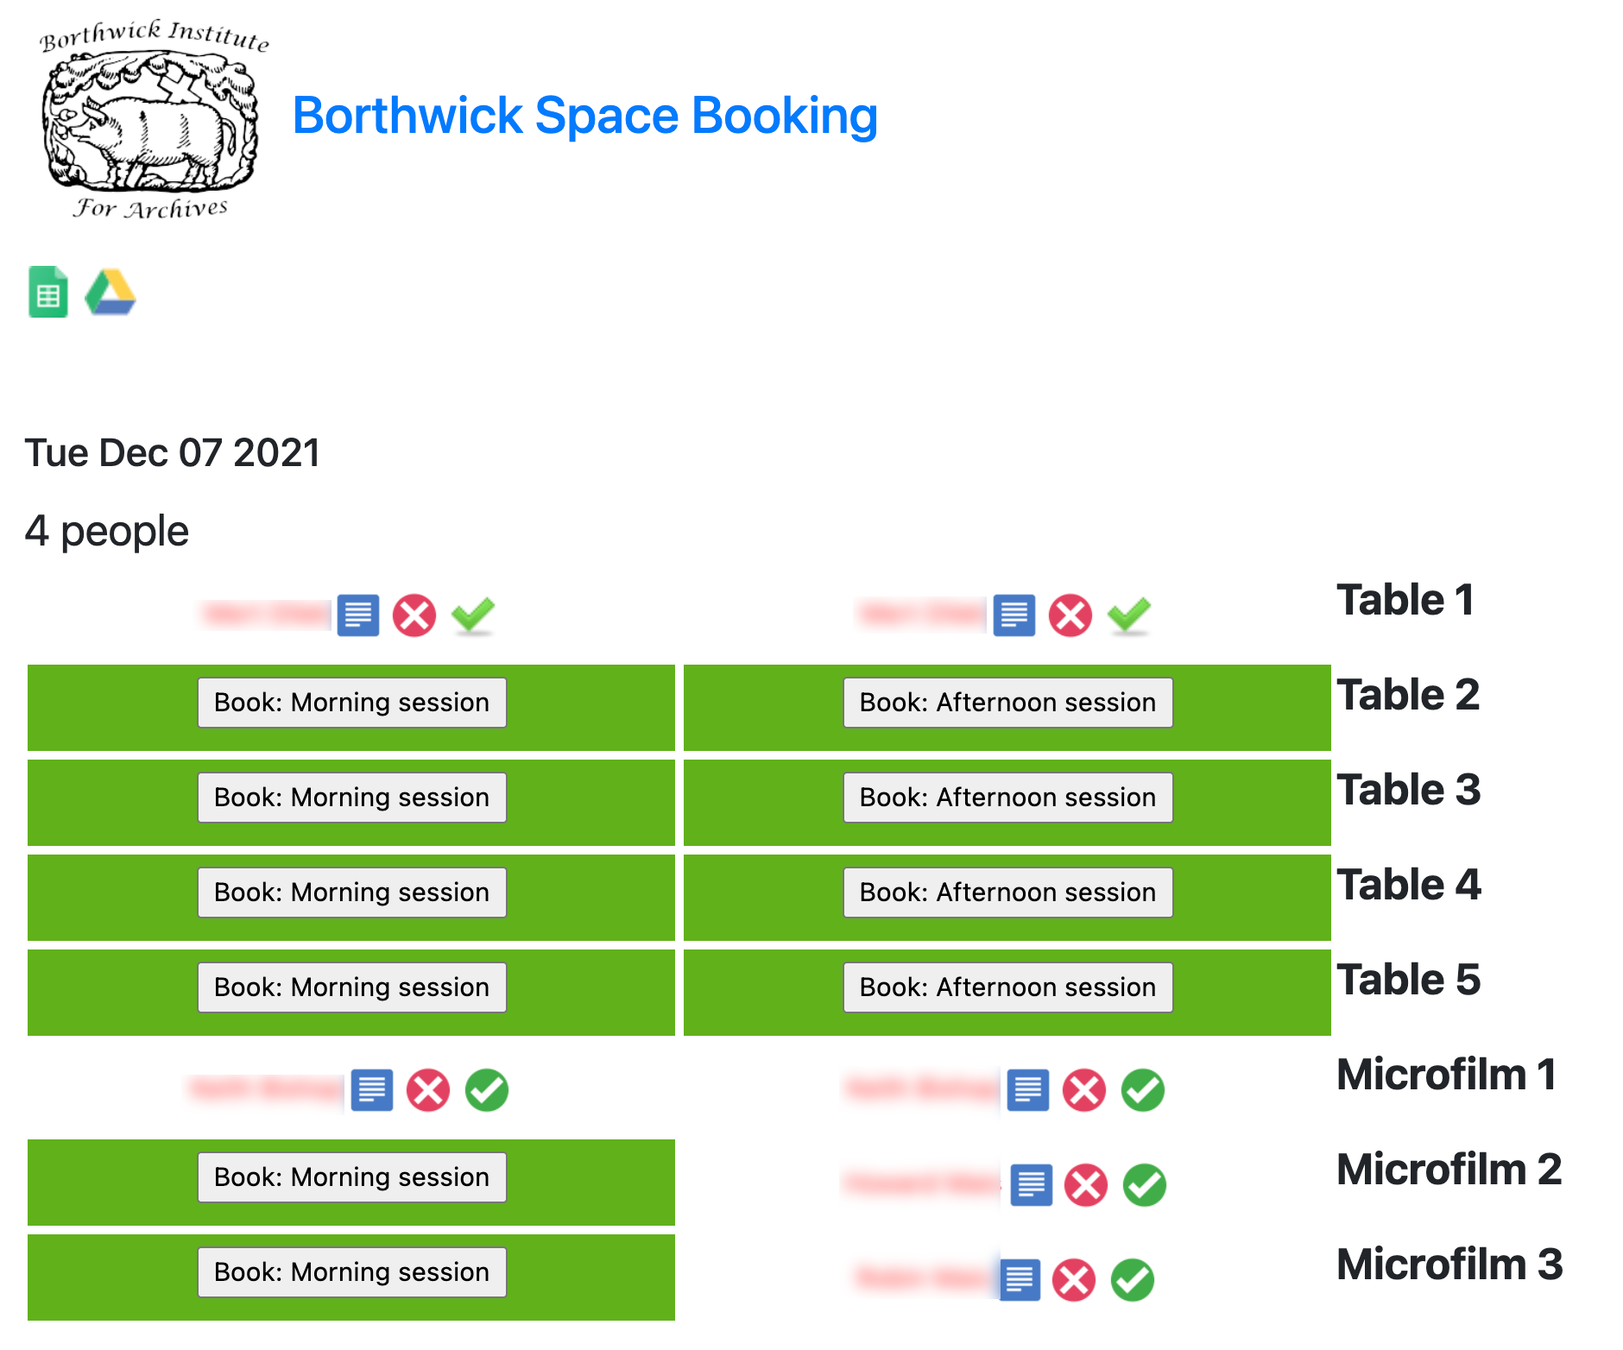
Task: Cancel Table 1 morning booking red cross
Action: click(414, 615)
